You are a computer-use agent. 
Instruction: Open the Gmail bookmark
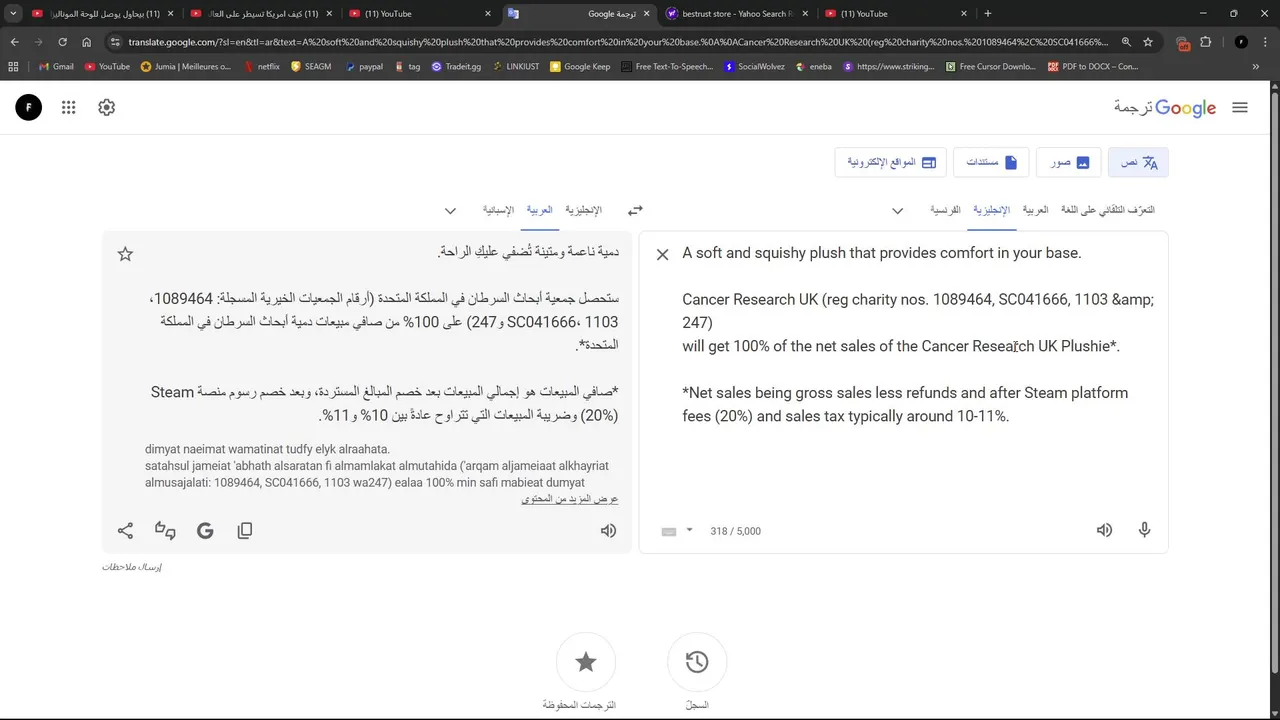coord(55,67)
